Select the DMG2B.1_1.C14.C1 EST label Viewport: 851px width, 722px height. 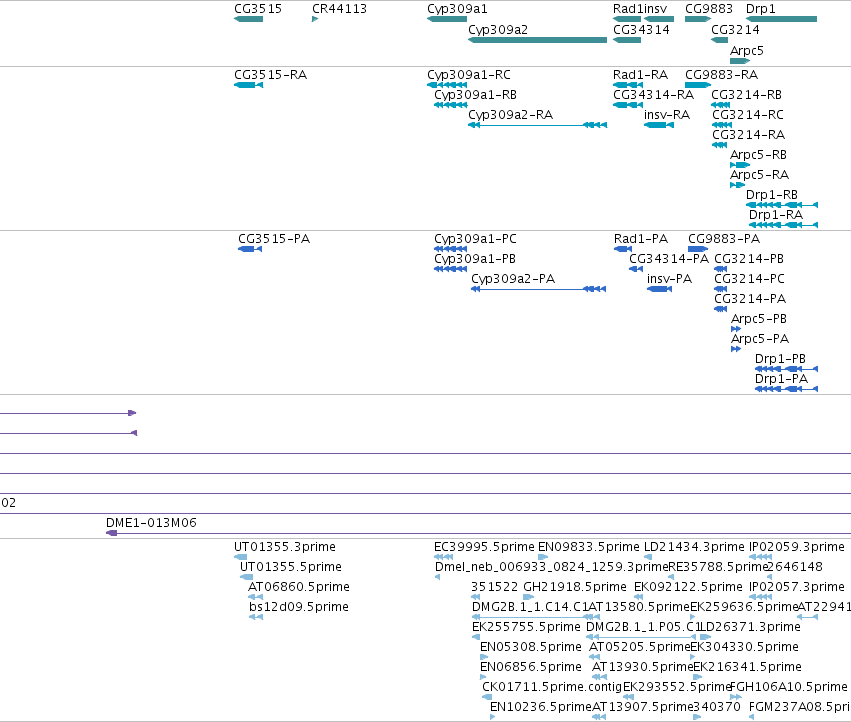530,607
